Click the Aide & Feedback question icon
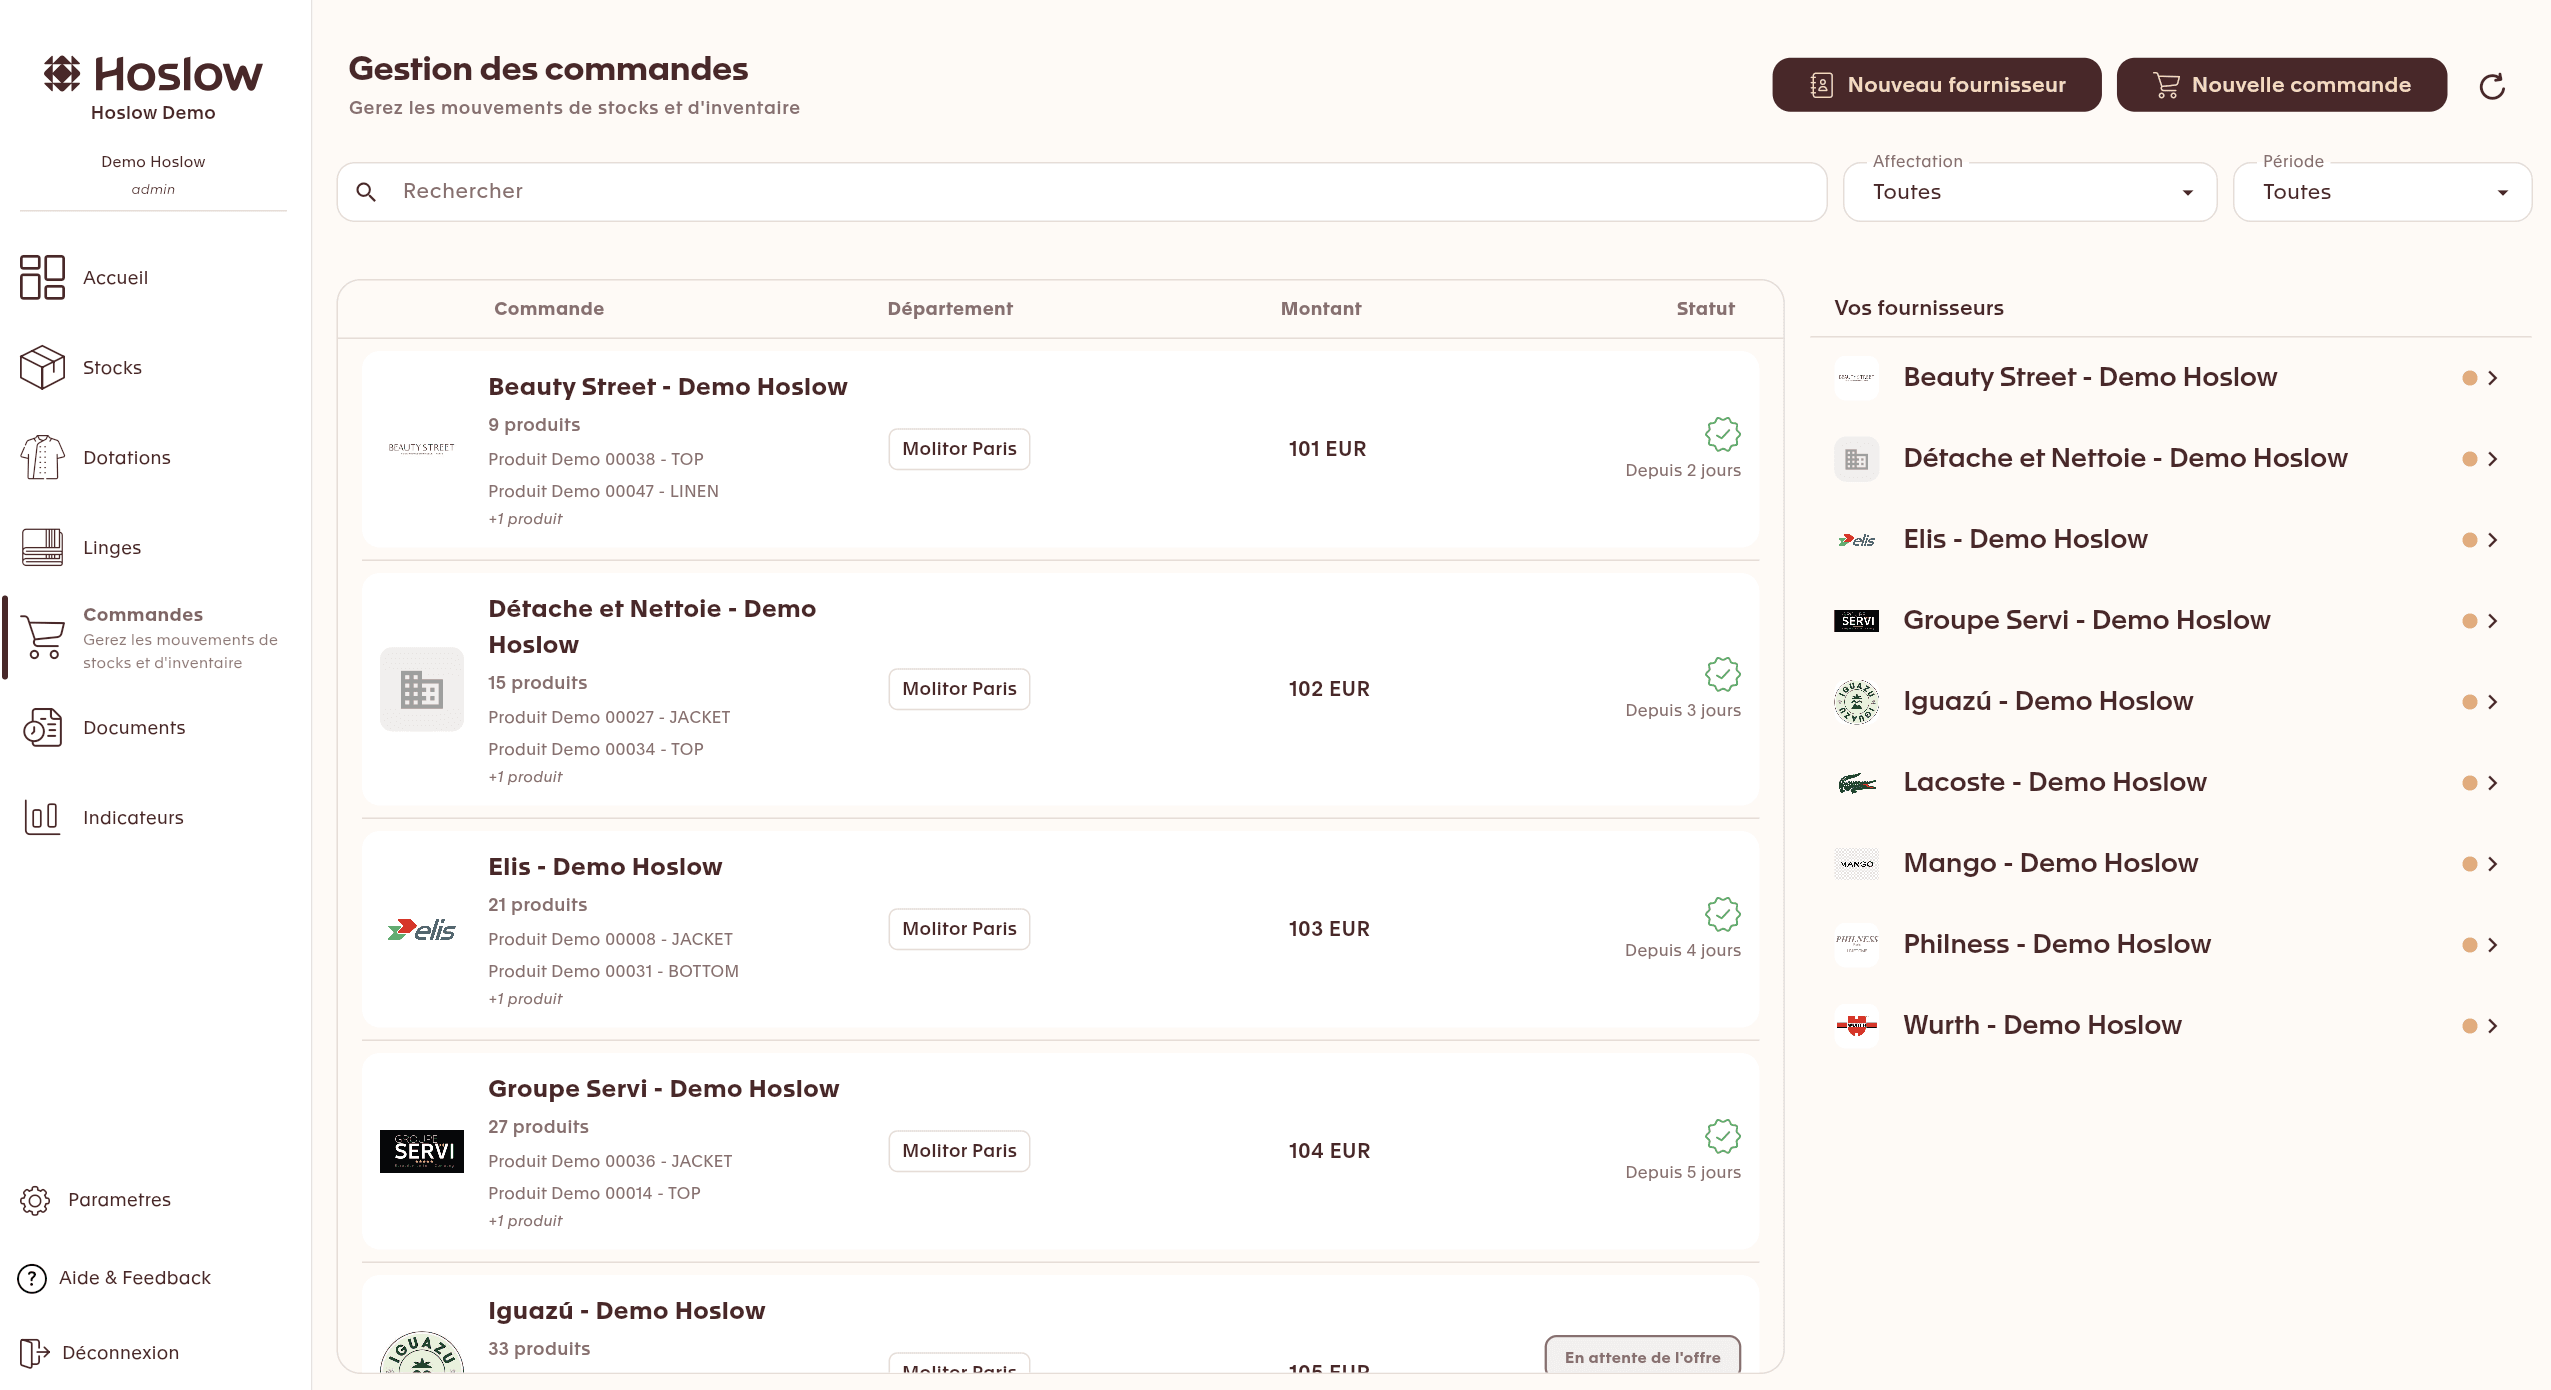Viewport: 2551px width, 1390px height. (x=32, y=1278)
